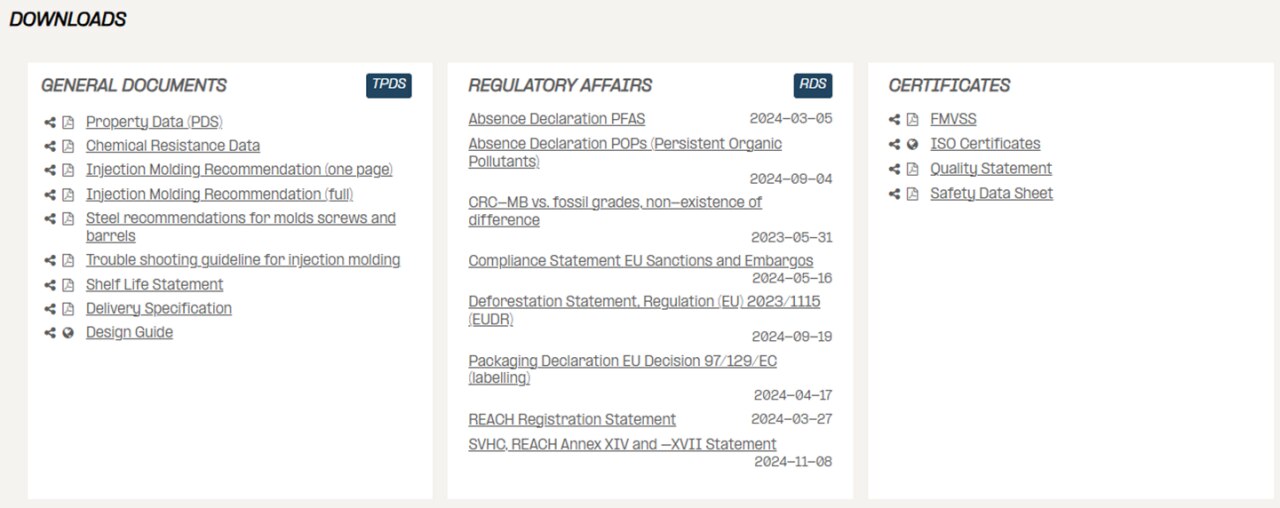1280x508 pixels.
Task: Open Deforestation Statement EUDR link
Action: point(644,310)
